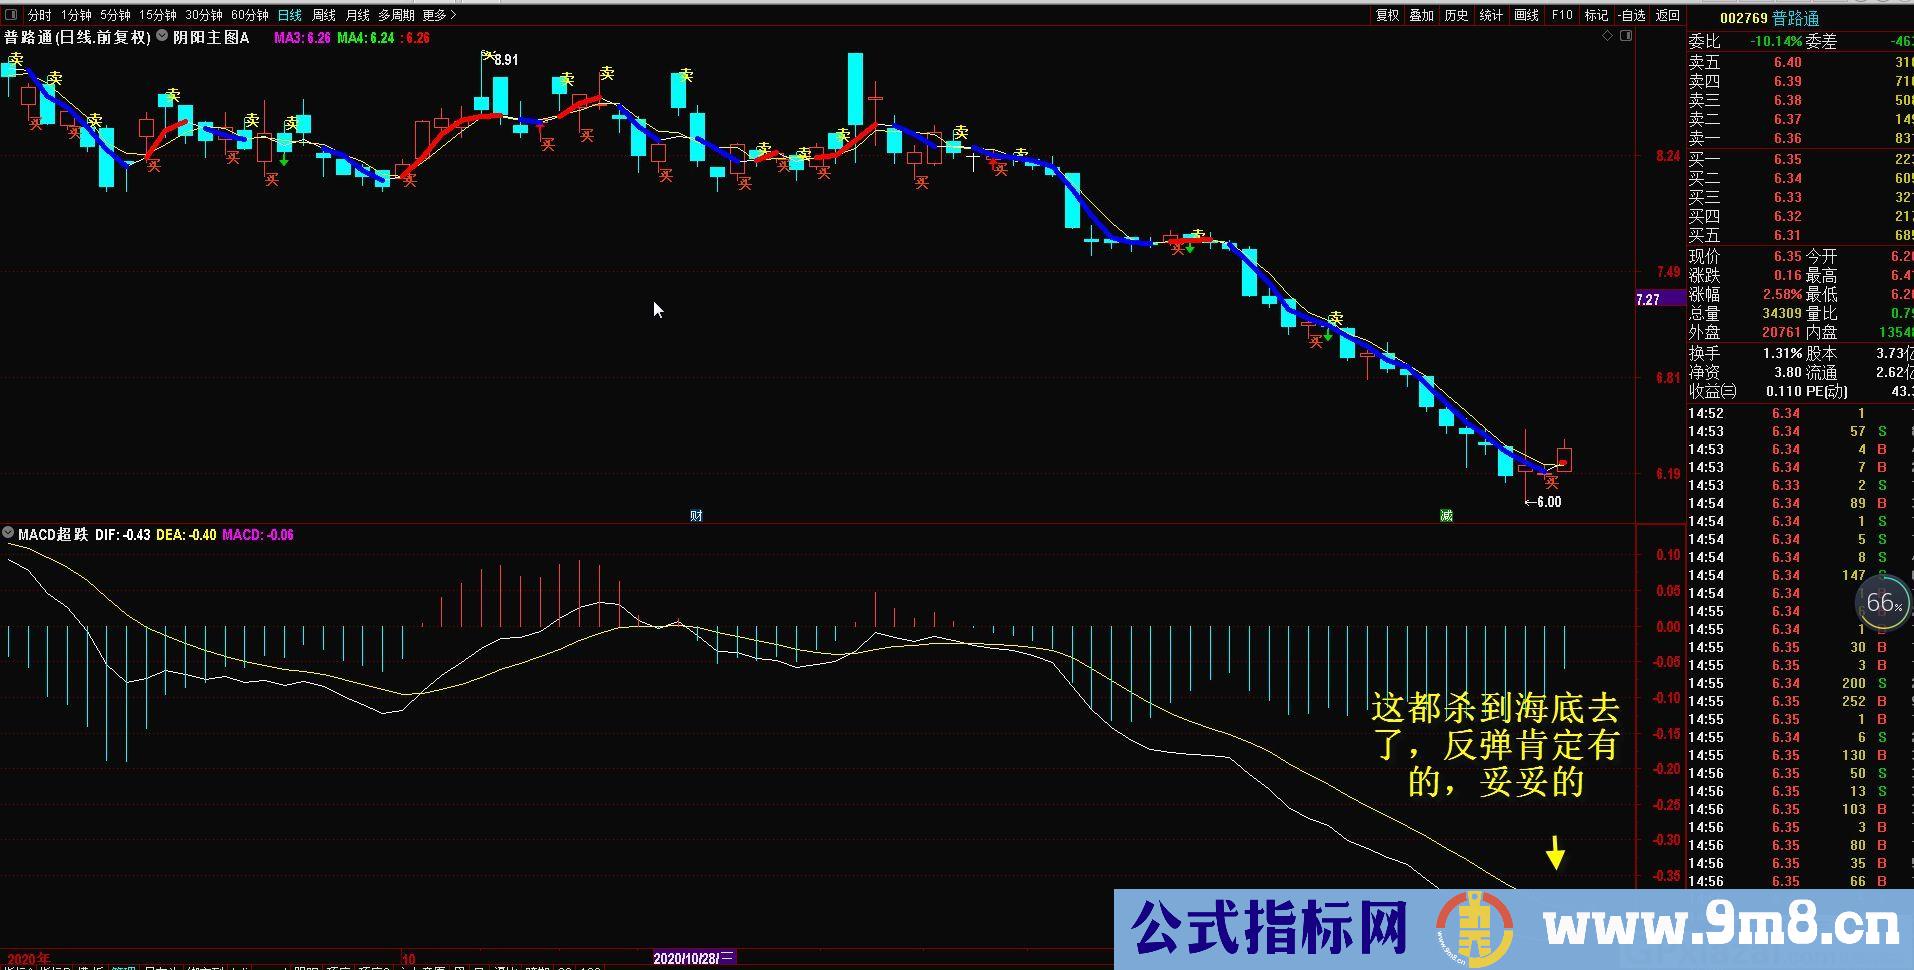Click the 7.27 price axis cursor label
The height and width of the screenshot is (970, 1914).
coord(1648,299)
